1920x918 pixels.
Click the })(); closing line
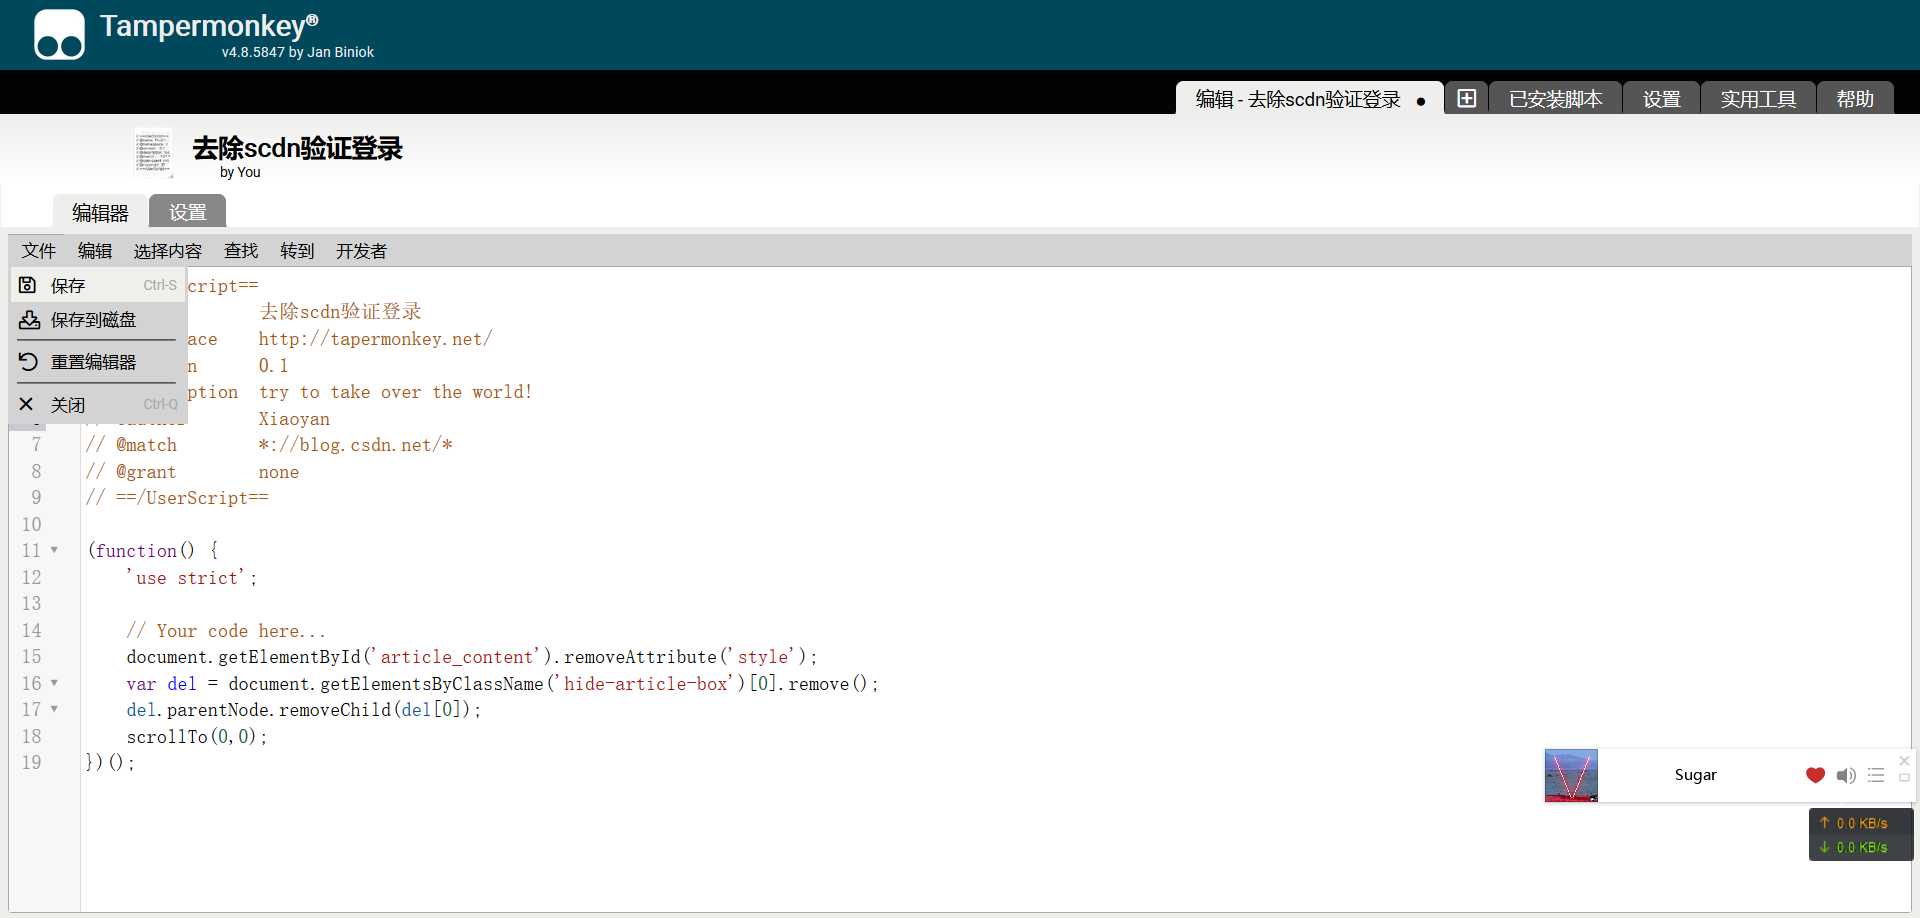(x=110, y=763)
